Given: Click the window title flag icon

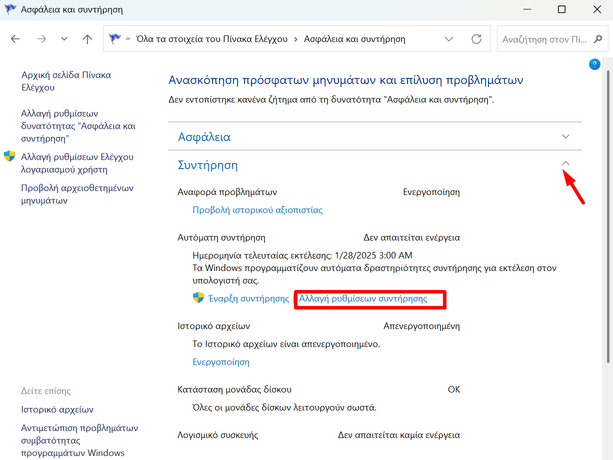Looking at the screenshot, I should [10, 9].
